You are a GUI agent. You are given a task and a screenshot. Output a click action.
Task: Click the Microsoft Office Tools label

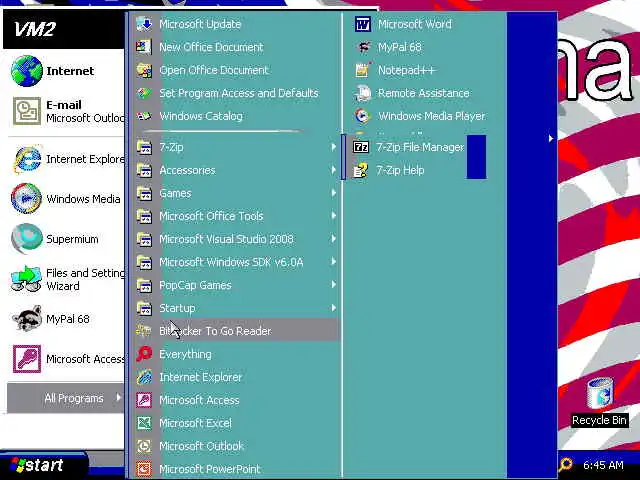tap(211, 216)
